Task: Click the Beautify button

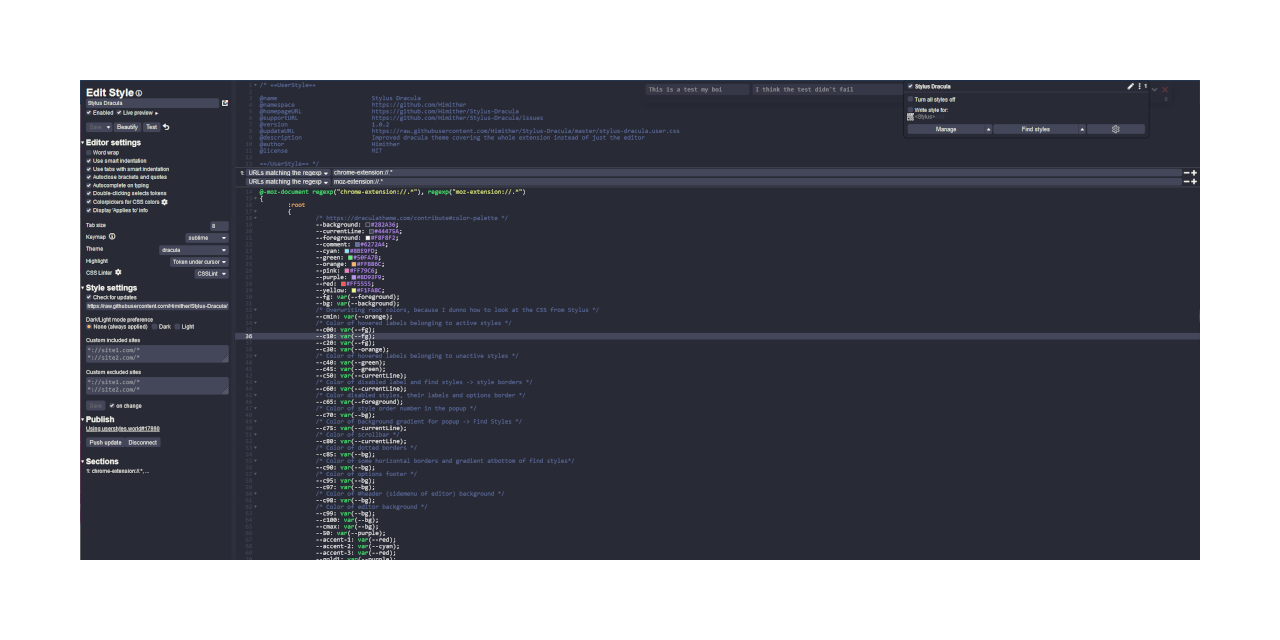Action: point(127,127)
